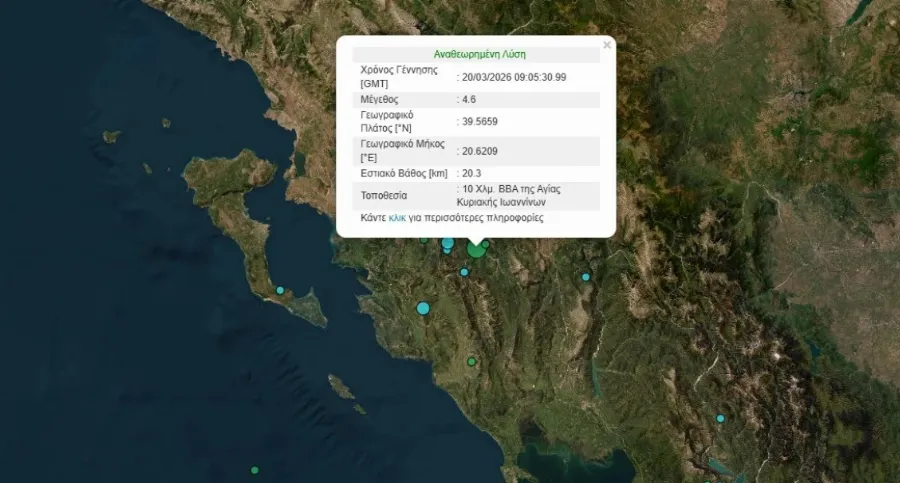900x483 pixels.
Task: Select the cyan earthquake marker on southern Corfu
Action: 280,291
